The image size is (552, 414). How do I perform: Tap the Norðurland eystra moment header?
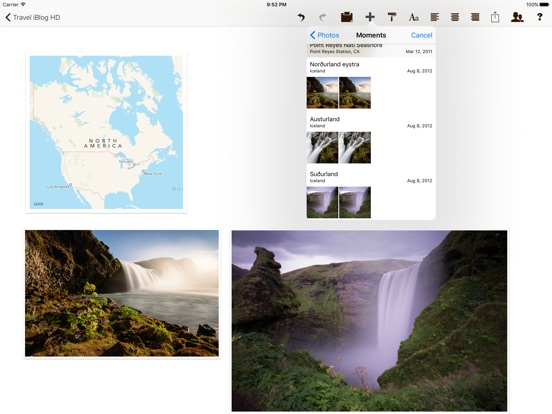pyautogui.click(x=371, y=67)
